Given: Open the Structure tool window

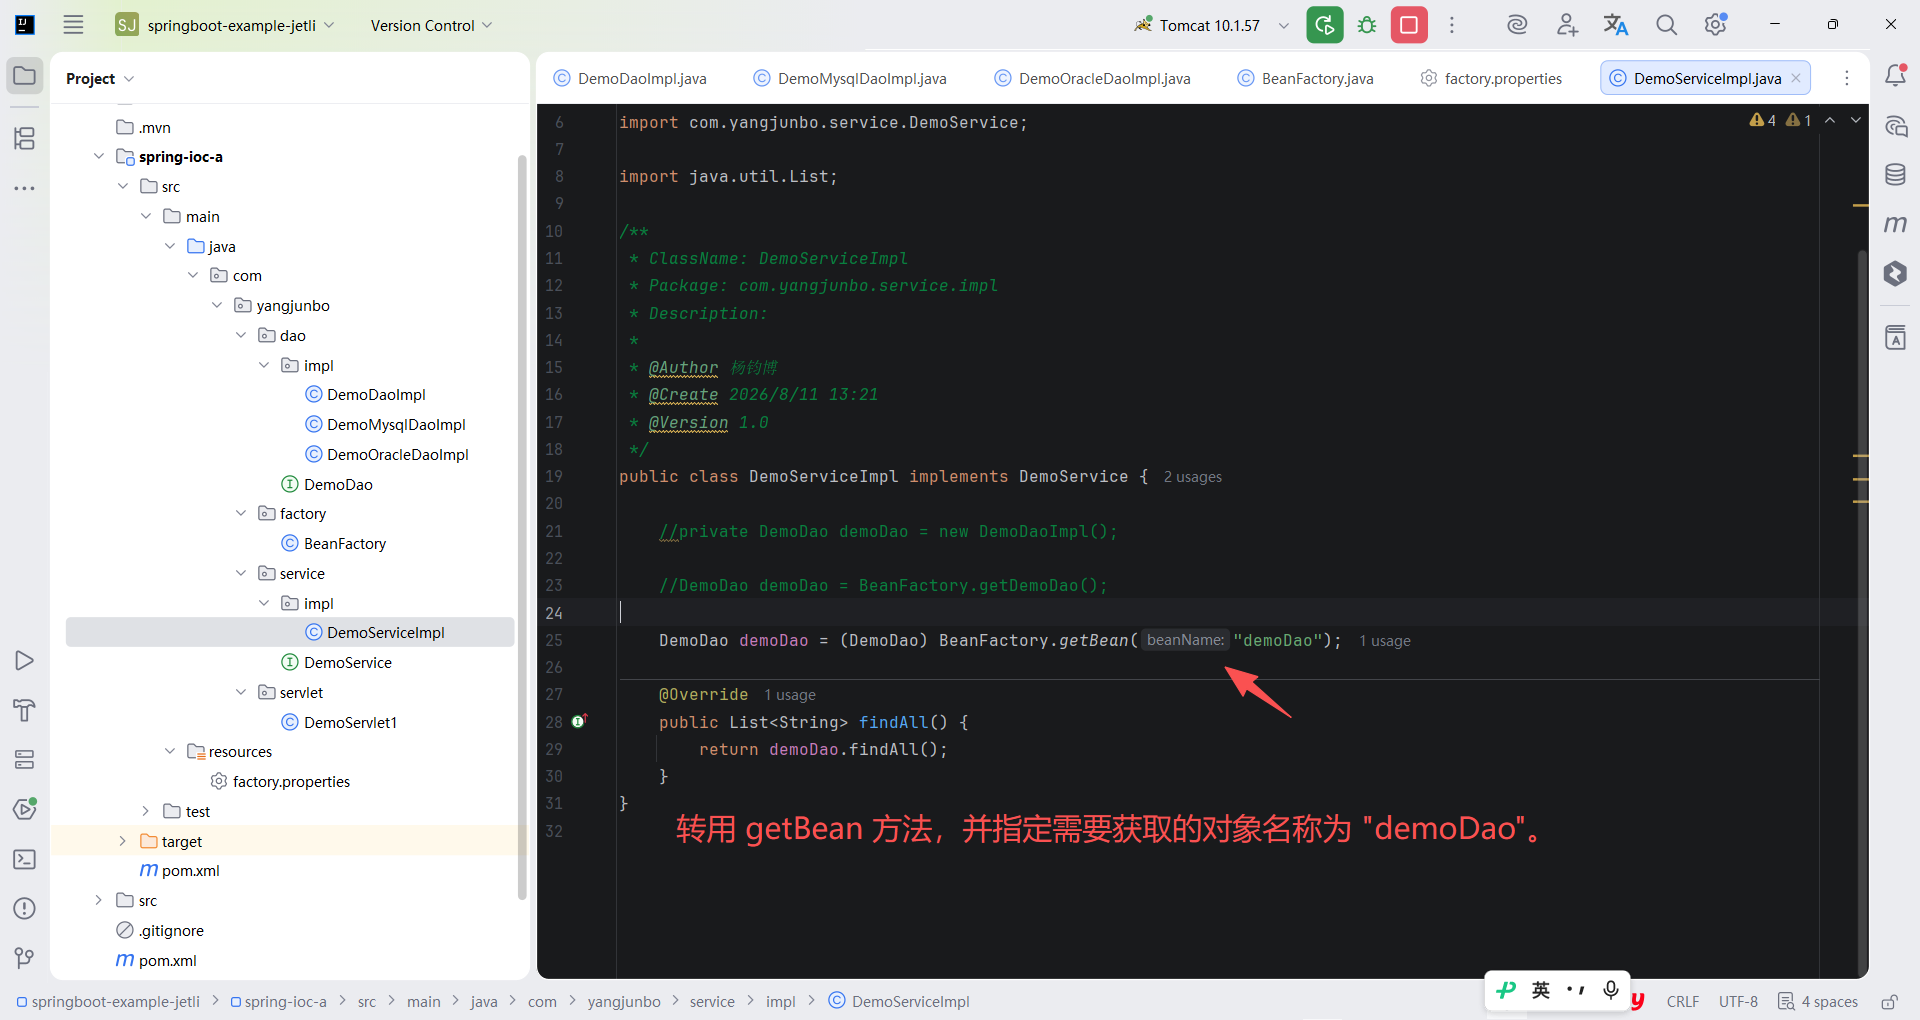Looking at the screenshot, I should (25, 138).
